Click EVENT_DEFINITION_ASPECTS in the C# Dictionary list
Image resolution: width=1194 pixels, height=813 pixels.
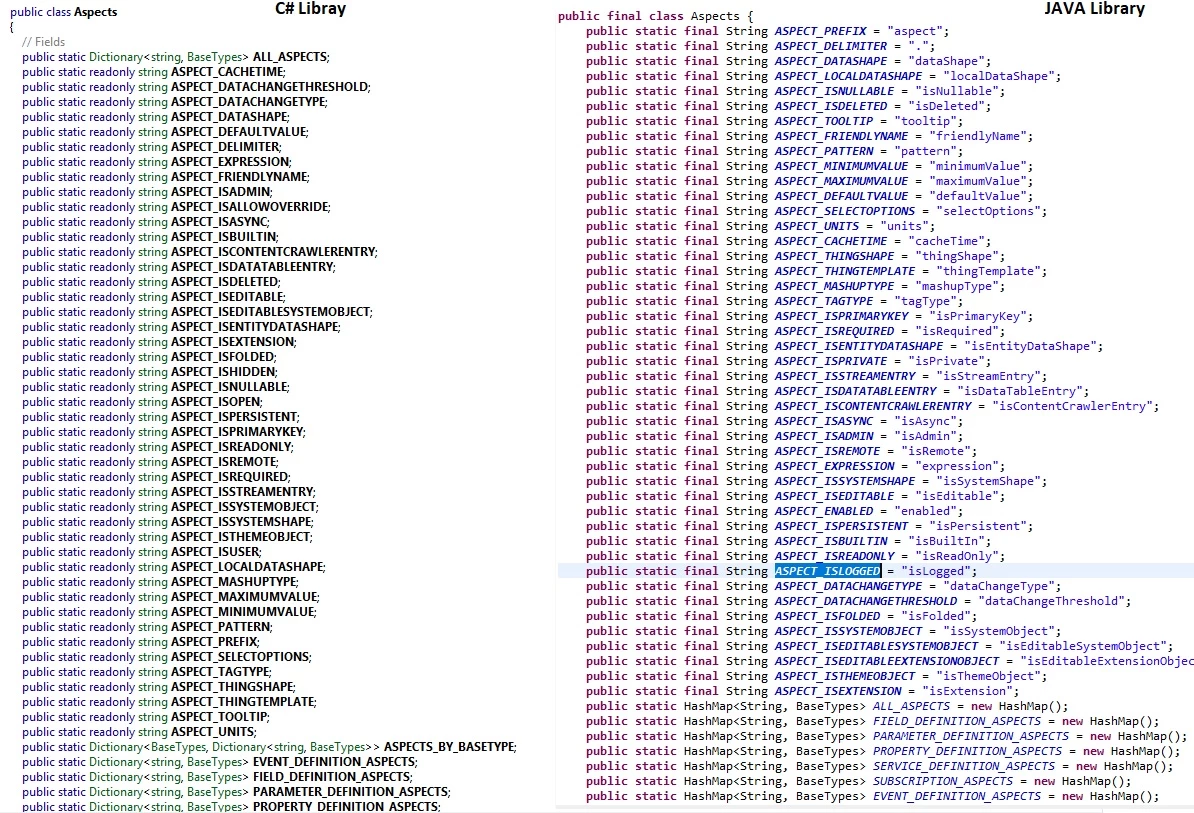click(x=334, y=762)
